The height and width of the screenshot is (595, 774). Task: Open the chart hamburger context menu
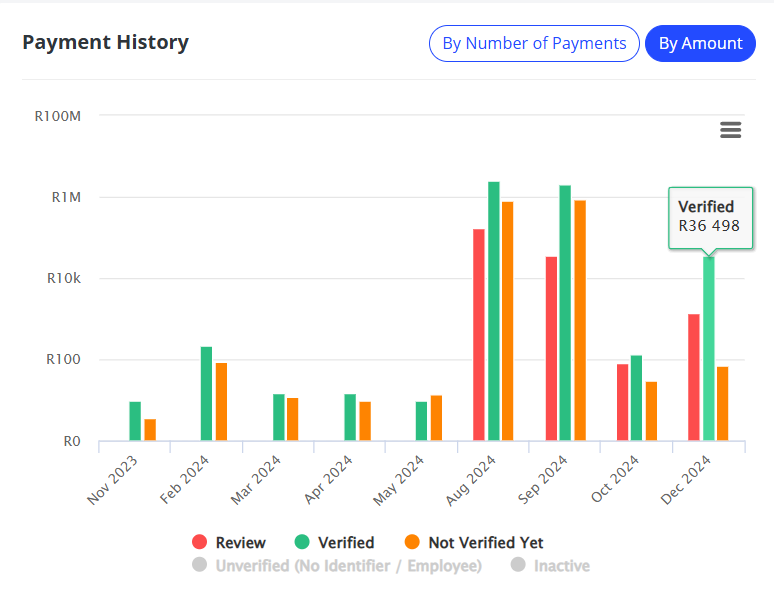coord(730,130)
